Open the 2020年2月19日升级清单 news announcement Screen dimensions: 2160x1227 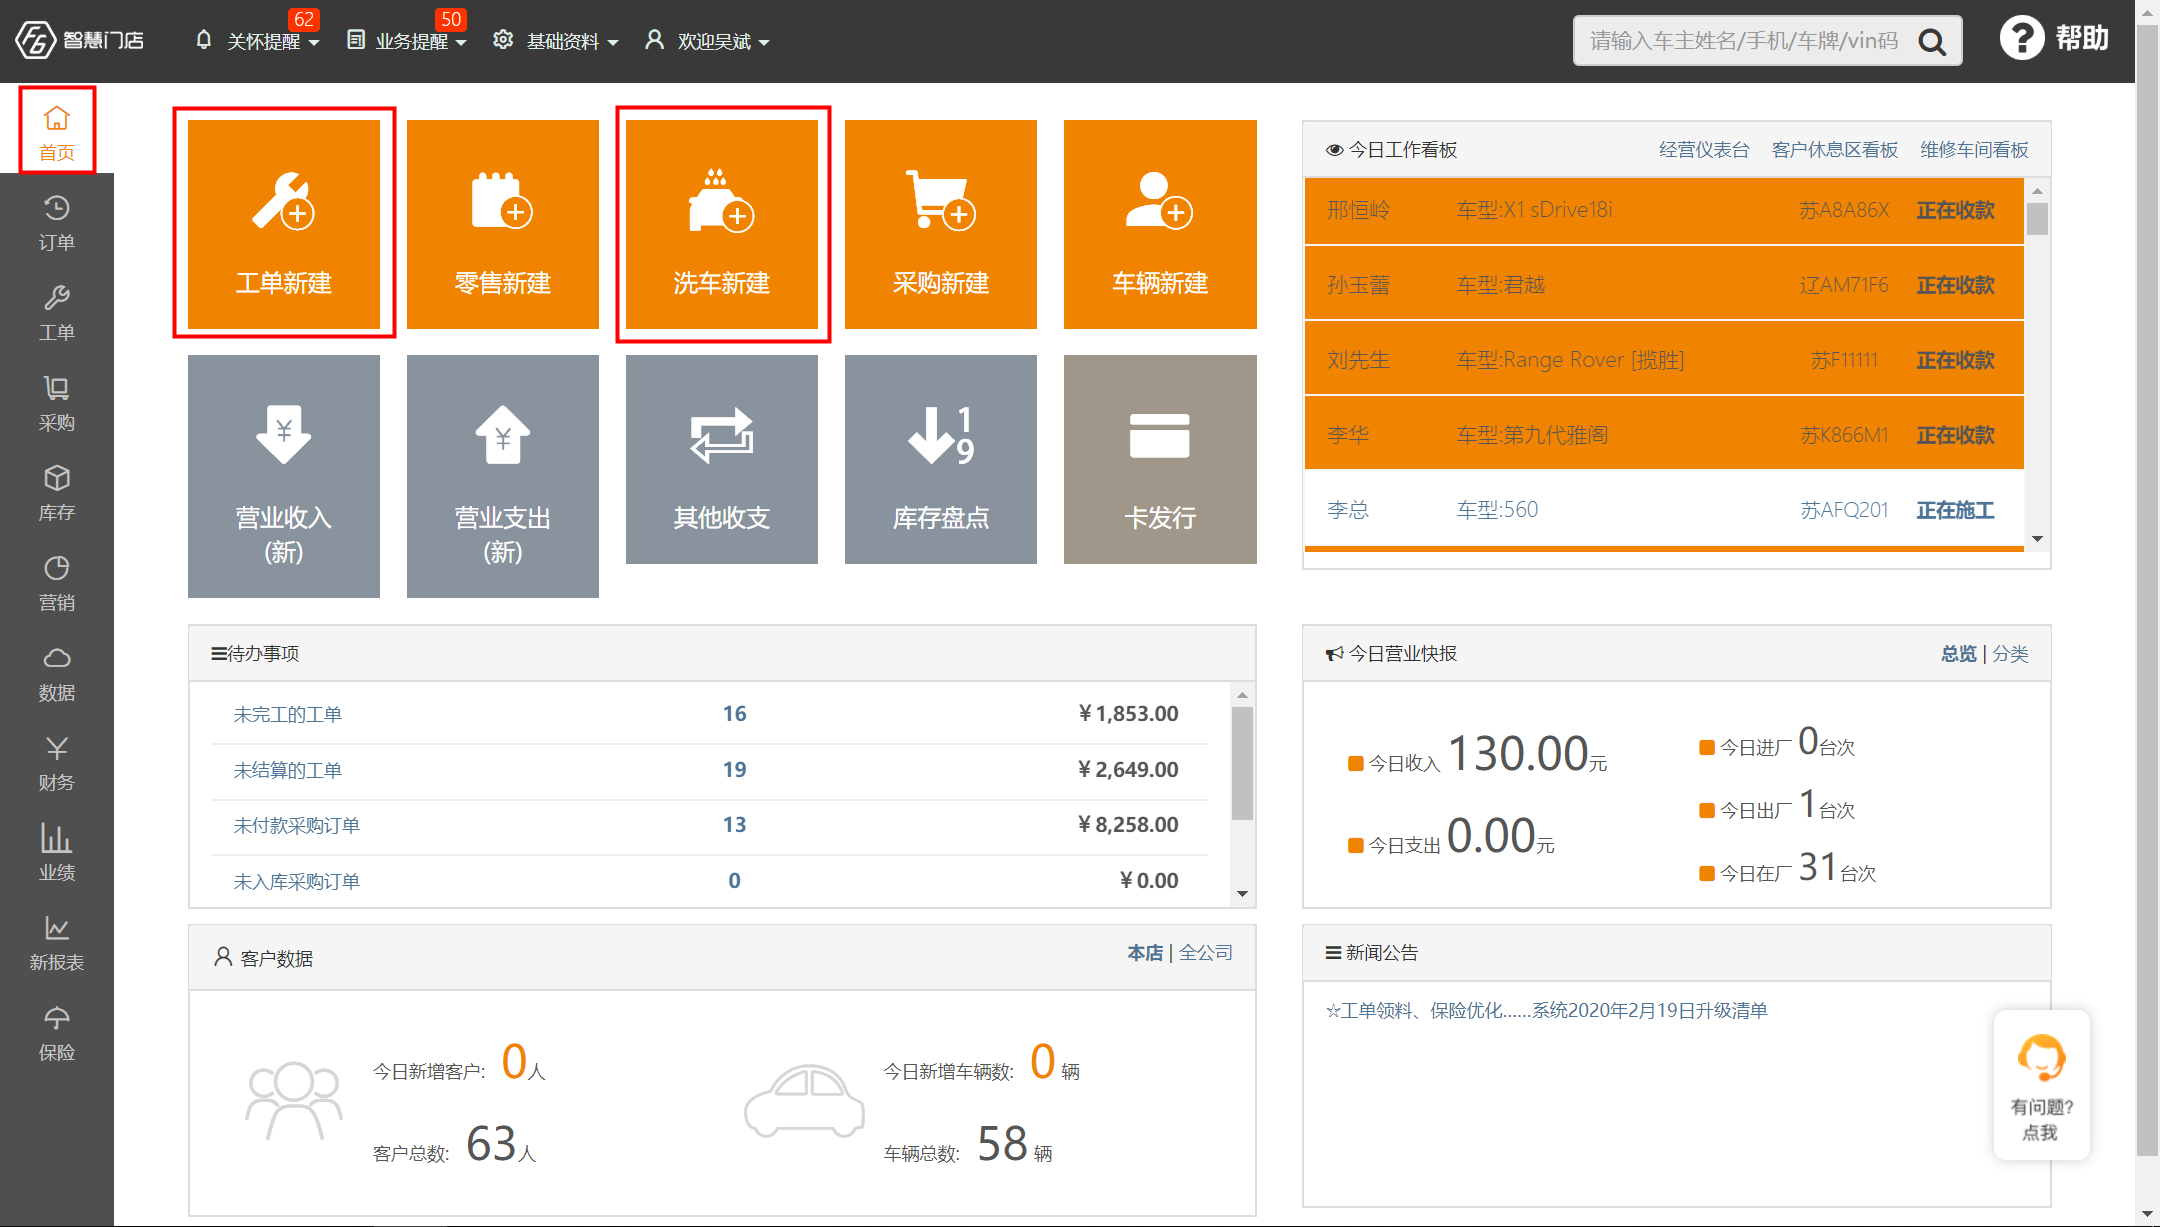pyautogui.click(x=1547, y=1011)
